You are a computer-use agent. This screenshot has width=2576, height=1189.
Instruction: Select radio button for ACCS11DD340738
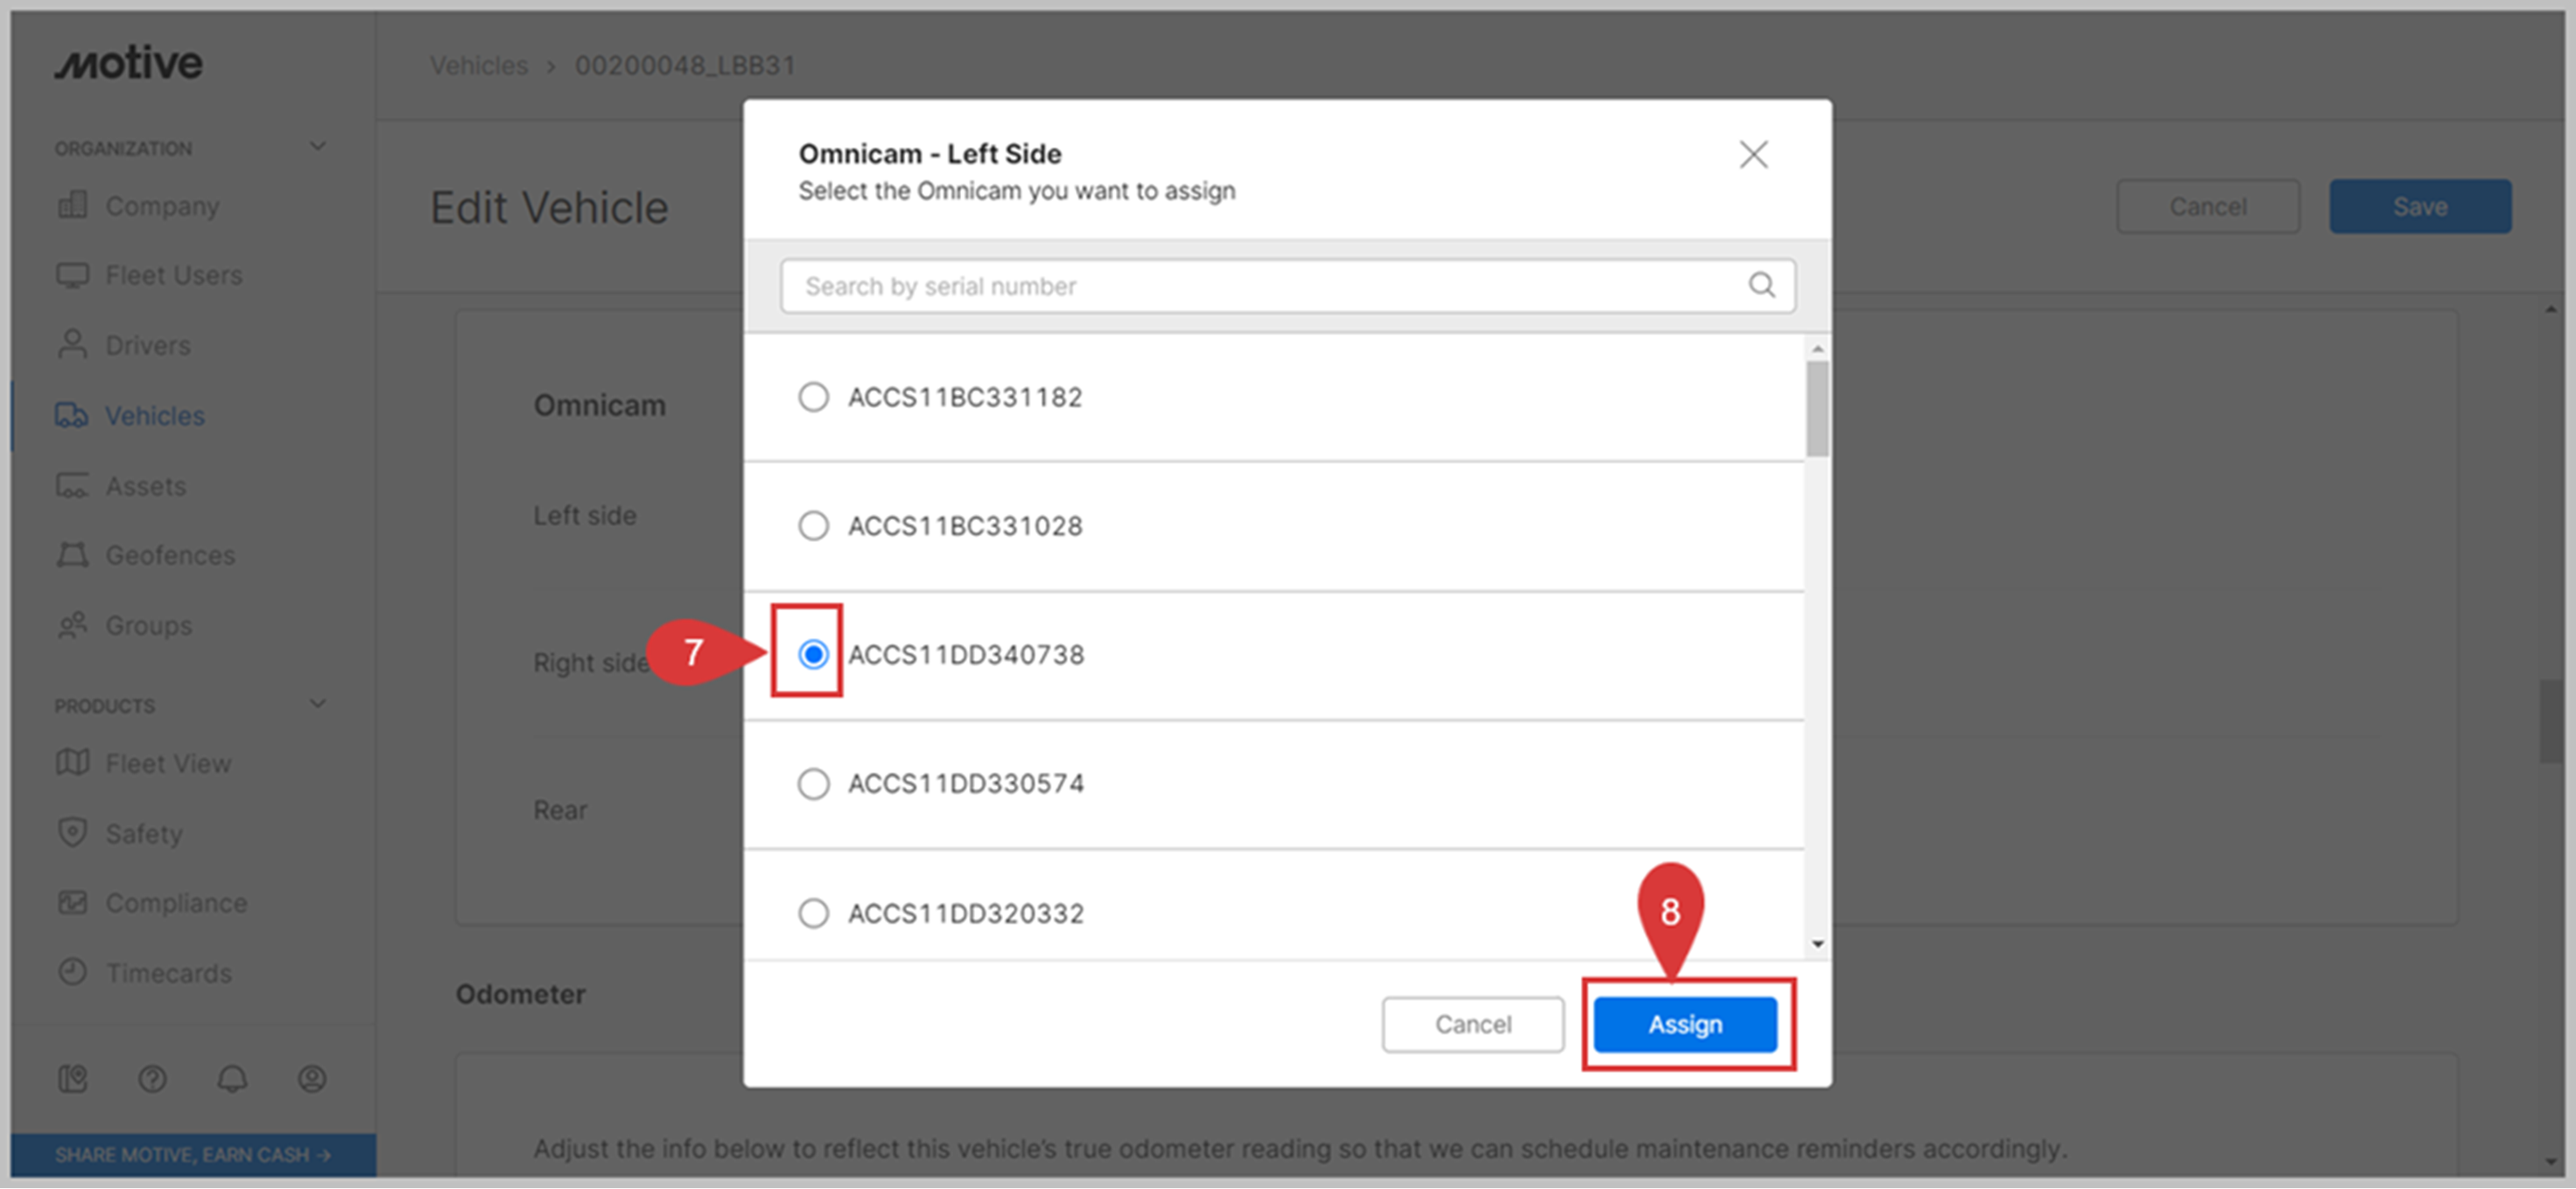pyautogui.click(x=813, y=654)
